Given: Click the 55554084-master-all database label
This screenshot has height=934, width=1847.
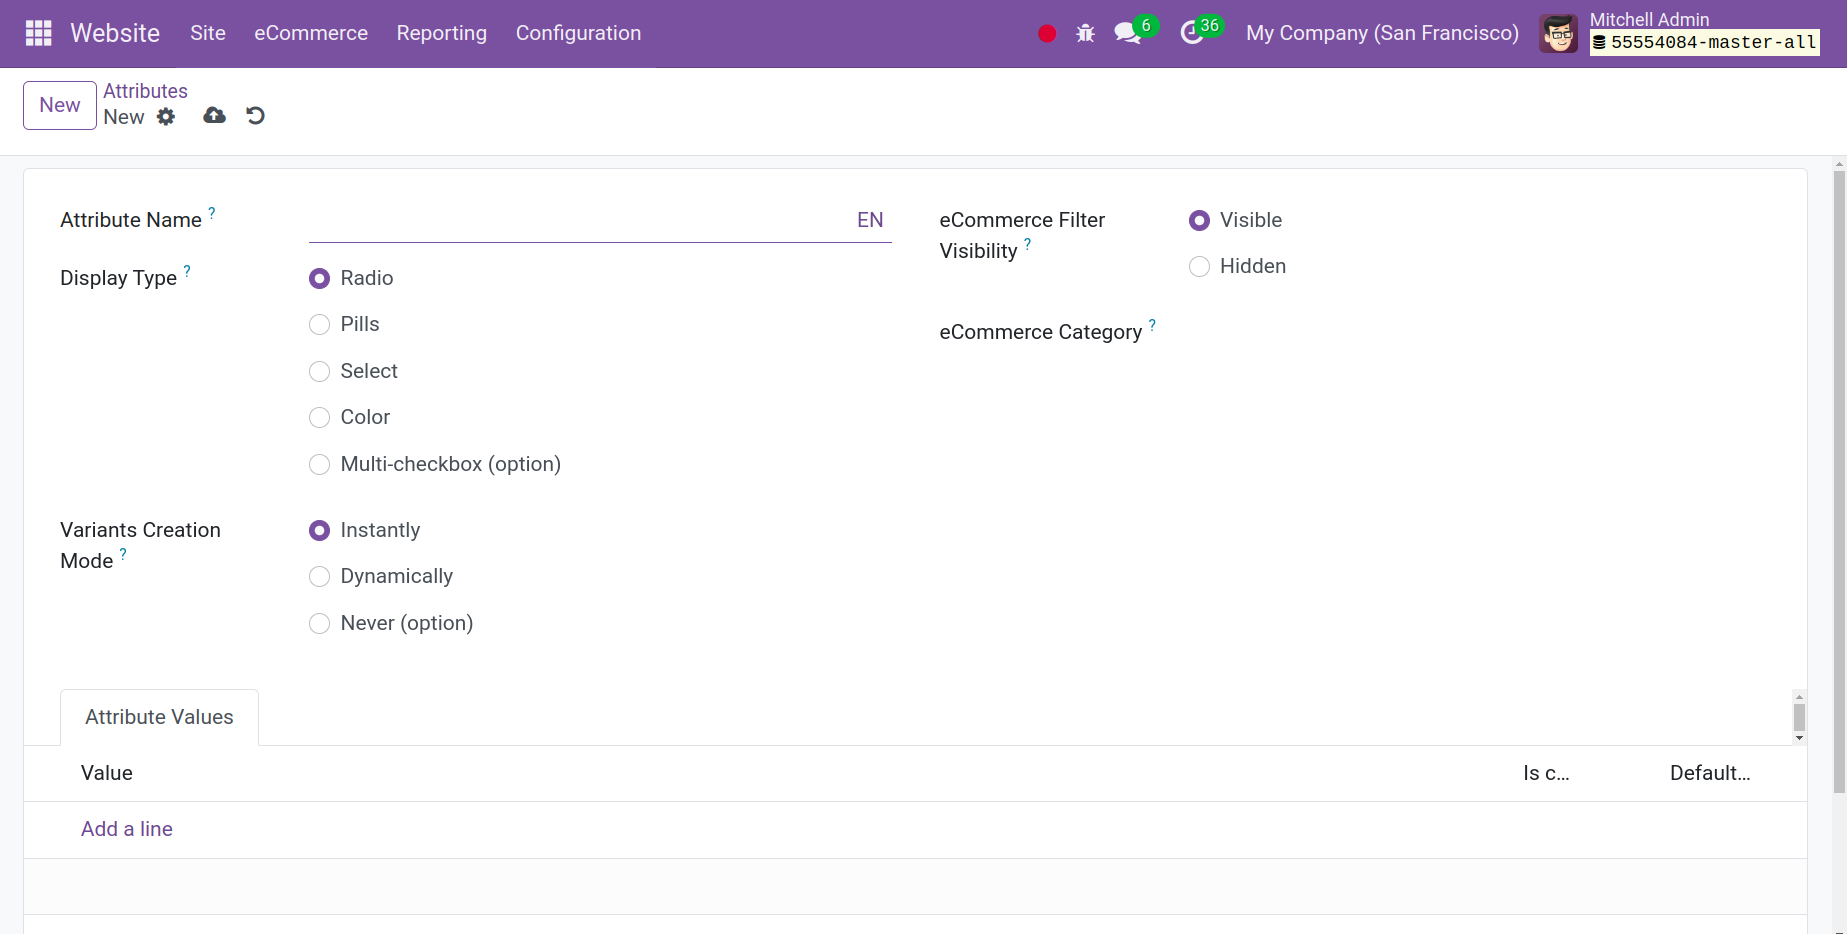Looking at the screenshot, I should point(1705,43).
